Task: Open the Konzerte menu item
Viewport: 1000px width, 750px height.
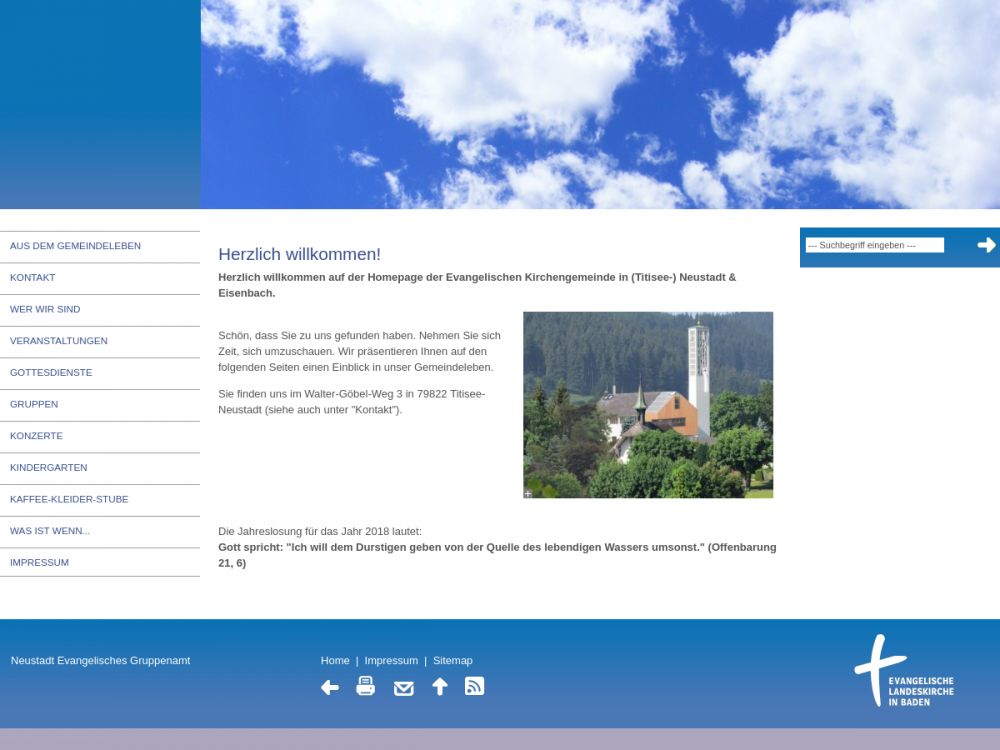Action: coord(36,436)
